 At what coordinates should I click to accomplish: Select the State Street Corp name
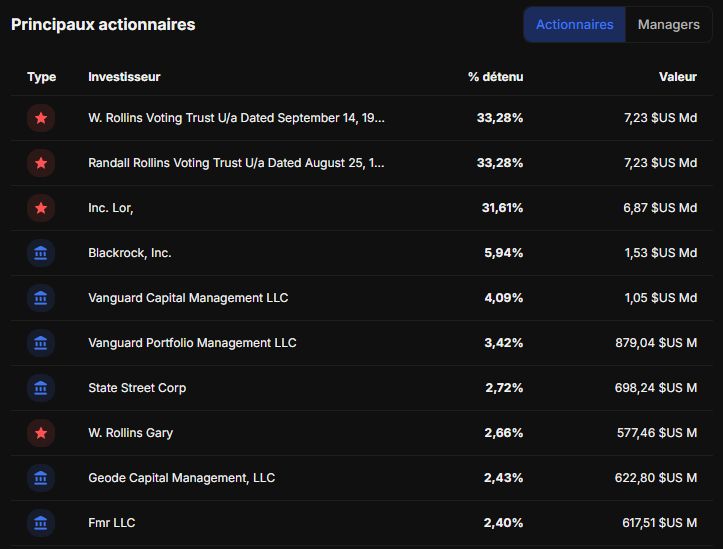click(137, 388)
